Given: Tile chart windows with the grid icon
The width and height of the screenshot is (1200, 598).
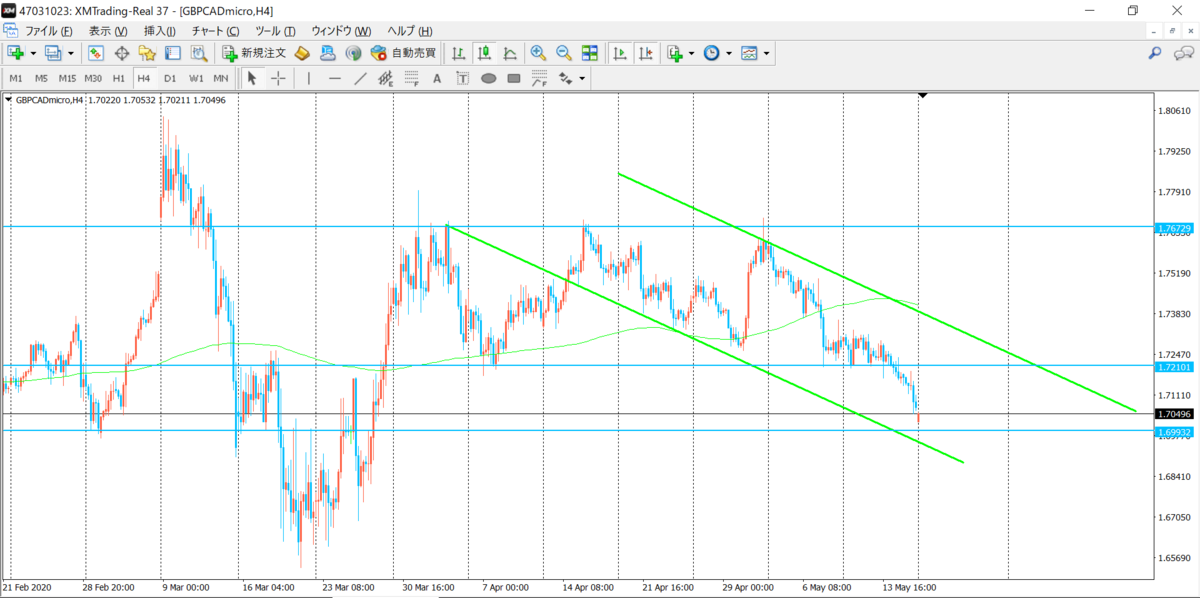Looking at the screenshot, I should click(590, 53).
